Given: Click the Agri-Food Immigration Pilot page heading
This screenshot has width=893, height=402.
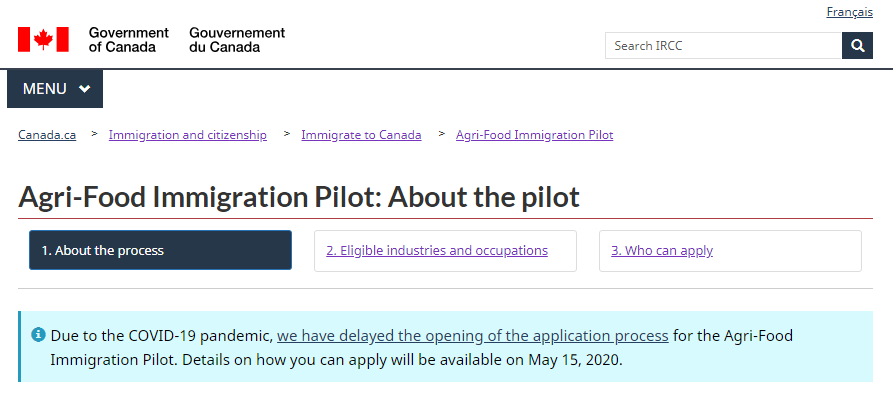Looking at the screenshot, I should click(x=299, y=197).
